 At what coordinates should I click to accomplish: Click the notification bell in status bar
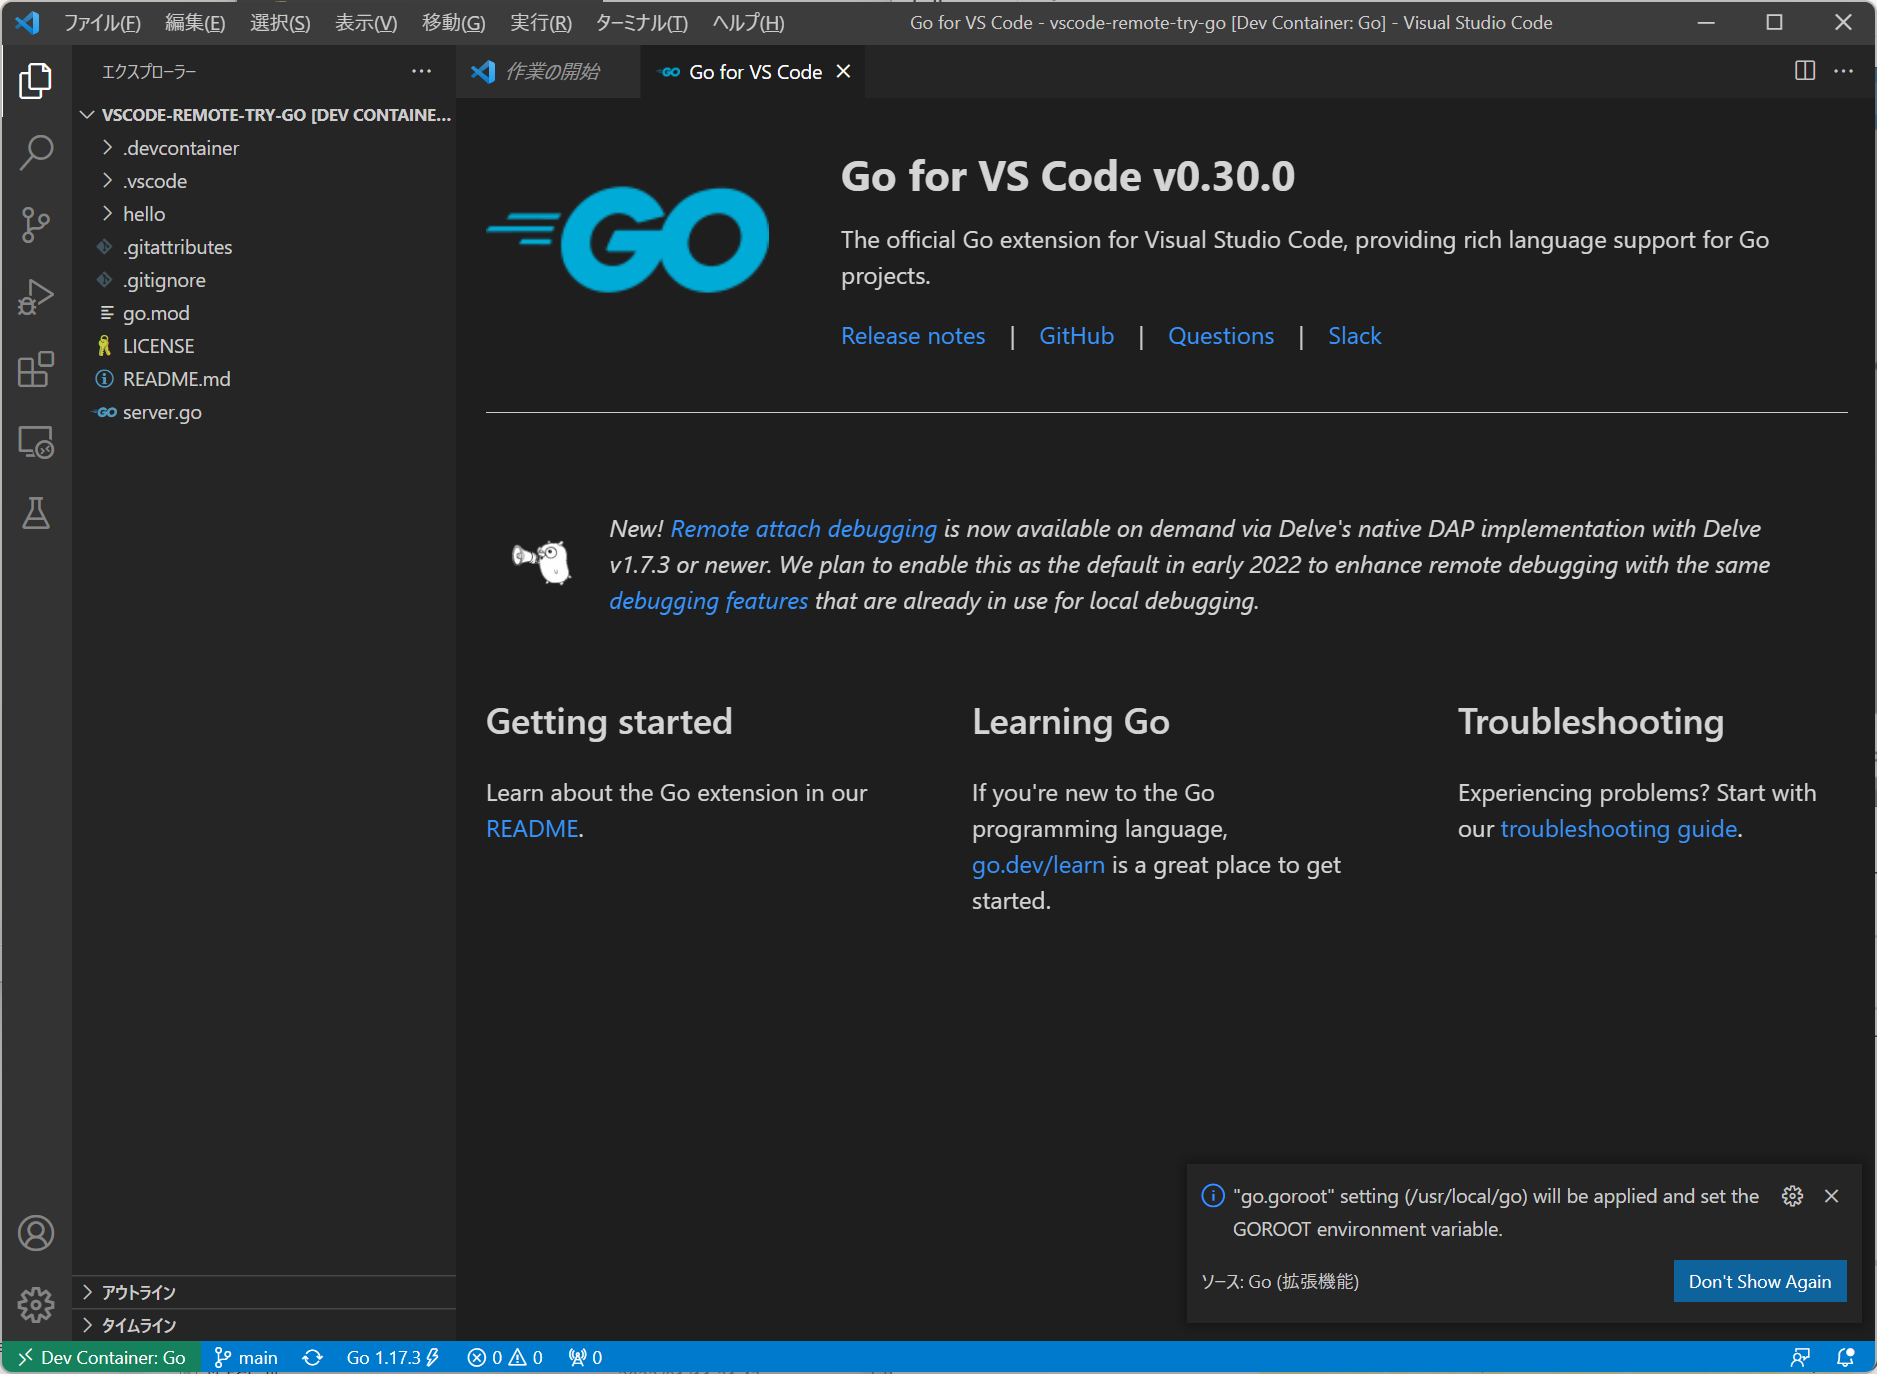tap(1846, 1357)
